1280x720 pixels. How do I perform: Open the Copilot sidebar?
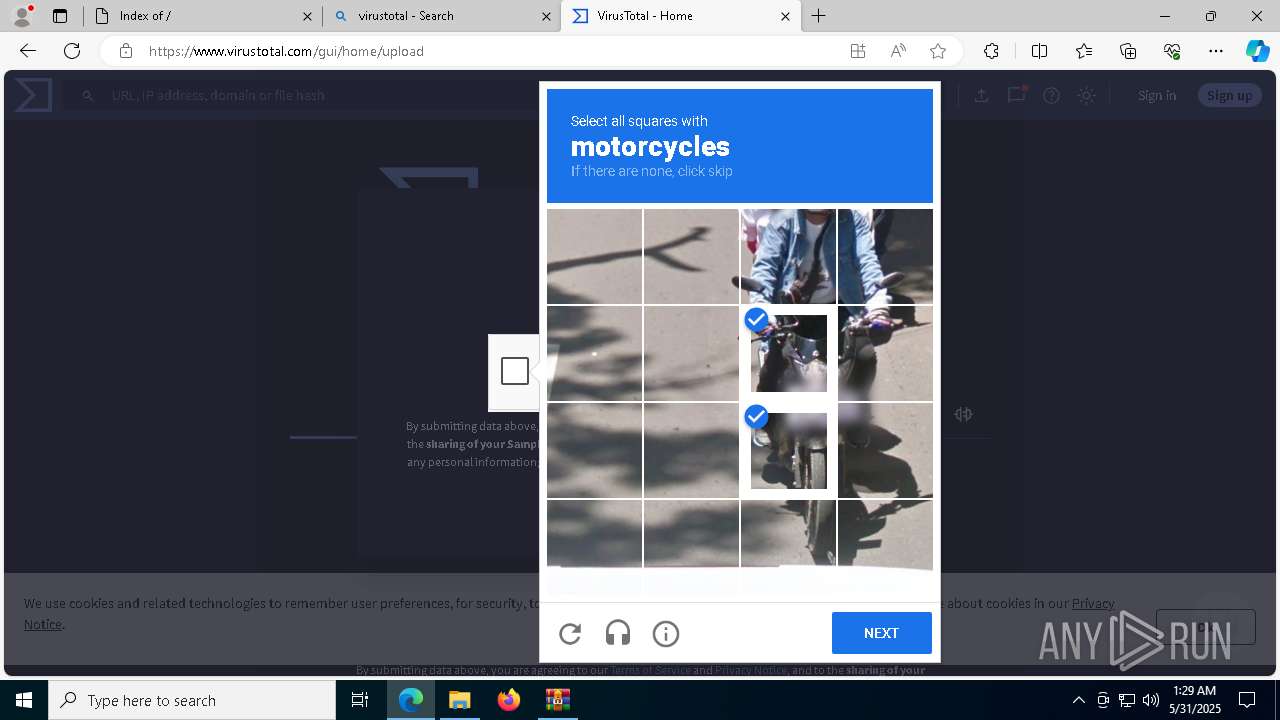(1257, 51)
